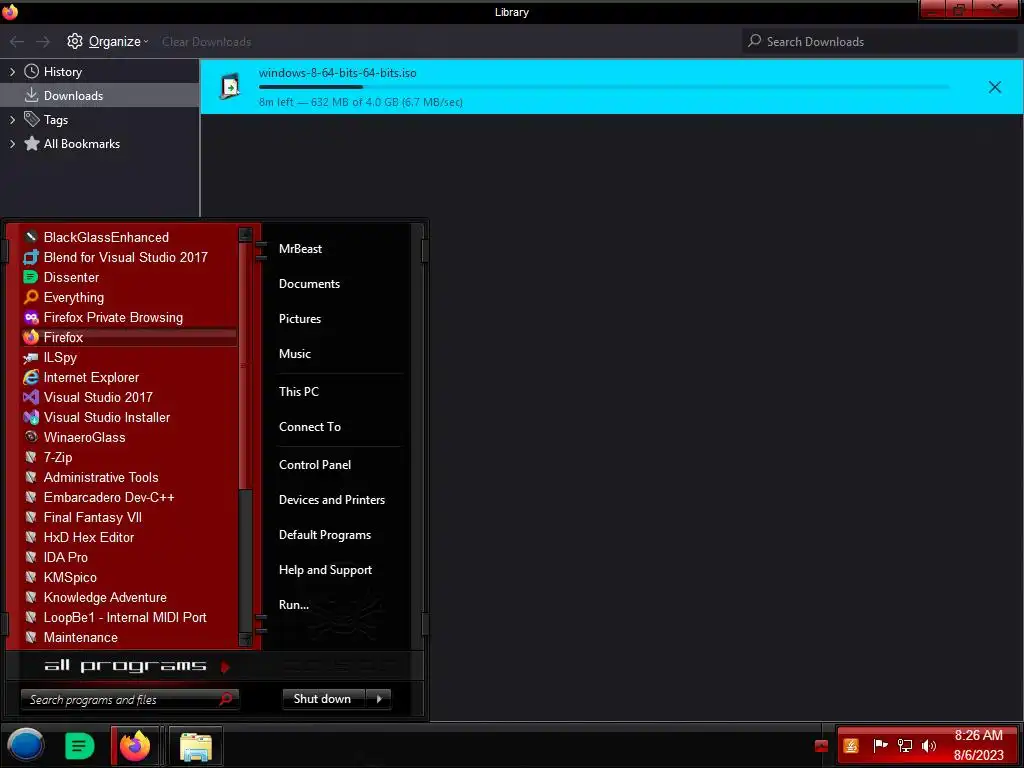Click the WinaeroGlass icon
Screen dimensions: 1024x768
point(31,437)
